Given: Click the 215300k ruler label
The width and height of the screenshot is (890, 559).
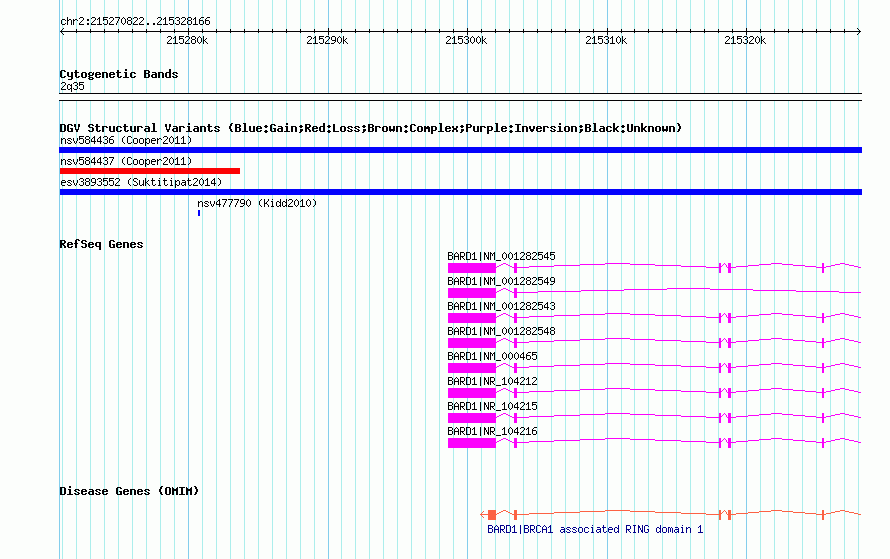Looking at the screenshot, I should click(x=466, y=40).
